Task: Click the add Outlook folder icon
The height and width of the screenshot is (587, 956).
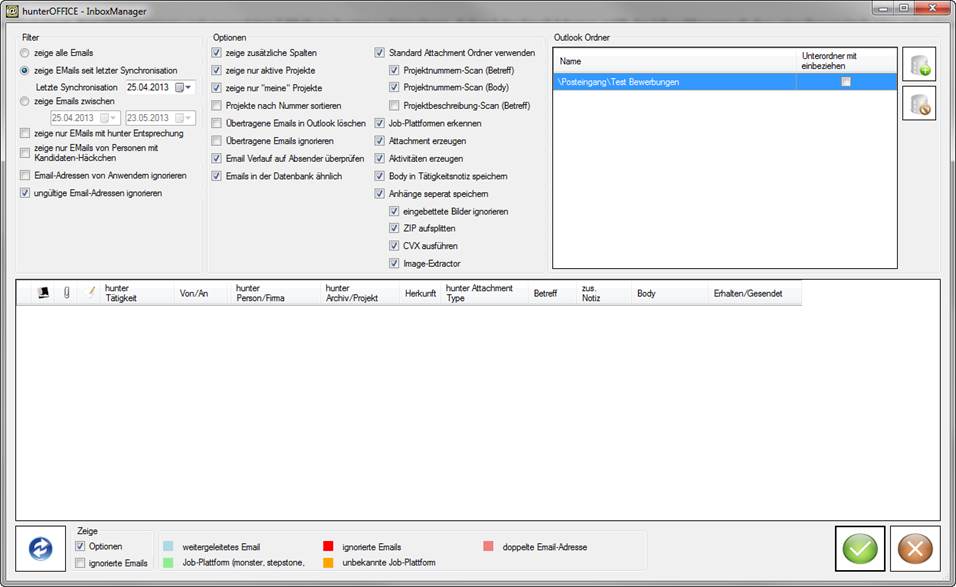Action: [x=919, y=64]
